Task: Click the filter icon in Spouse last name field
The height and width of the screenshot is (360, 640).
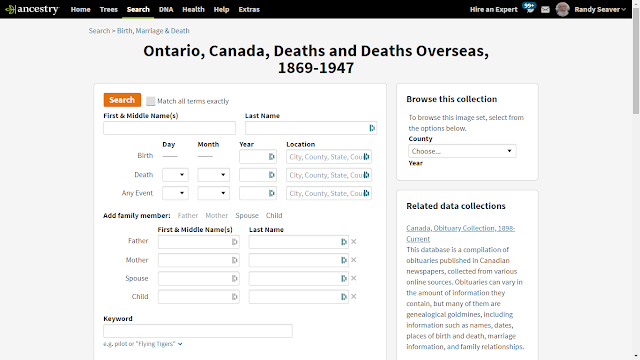Action: click(344, 278)
